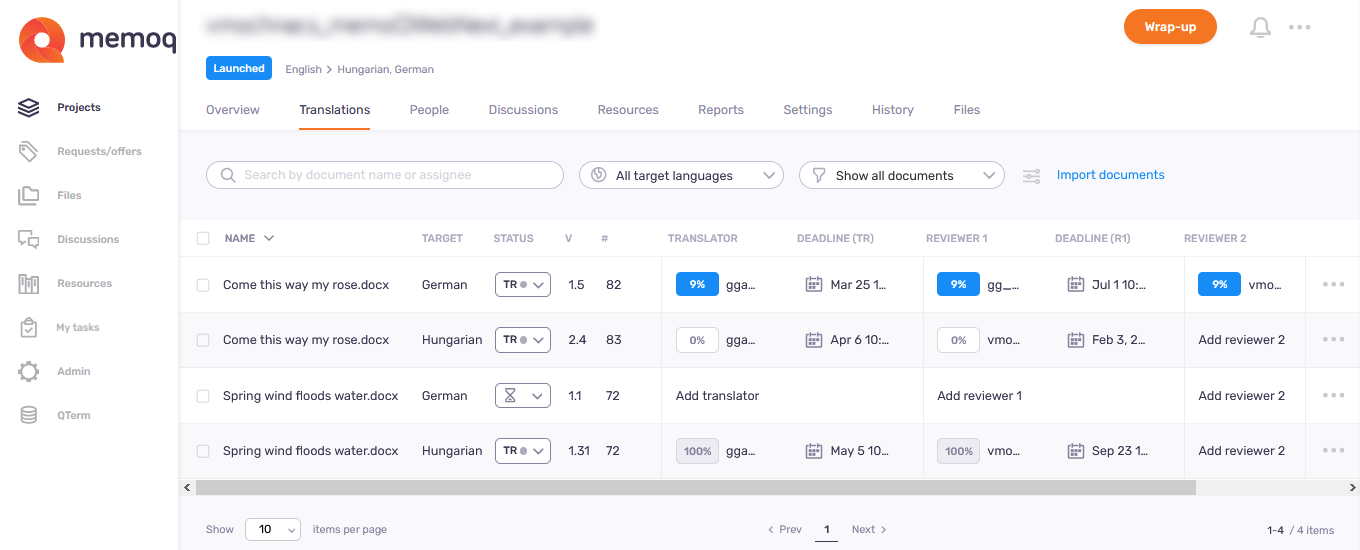Expand the All target languages dropdown

(681, 176)
